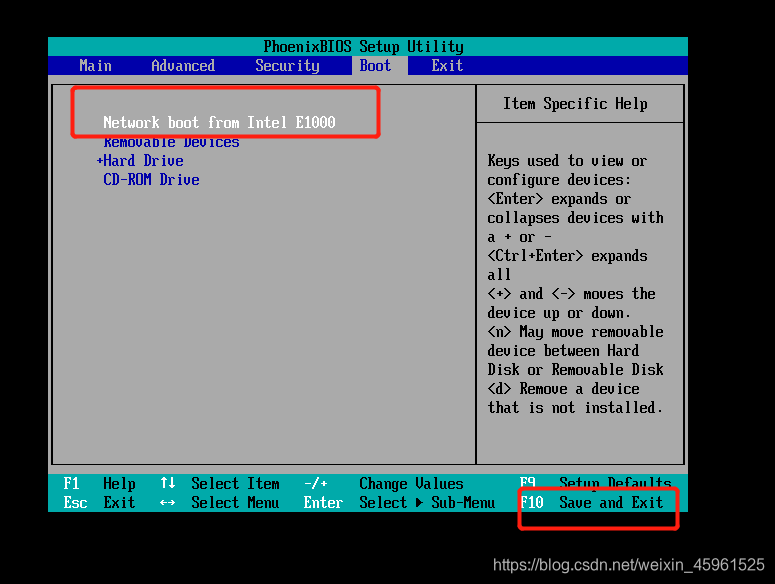Click F10 Save and Exit
Screen dimensions: 775x584
point(591,502)
